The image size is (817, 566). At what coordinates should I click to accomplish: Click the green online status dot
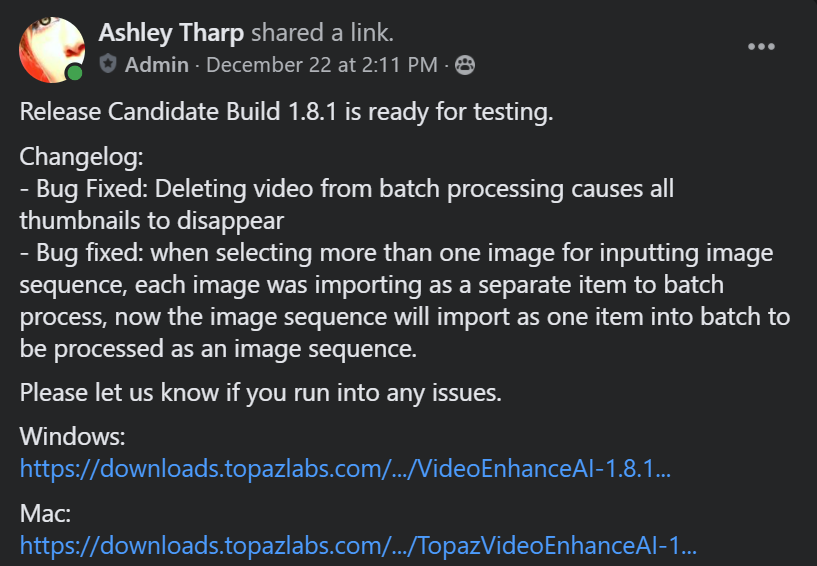[x=75, y=73]
